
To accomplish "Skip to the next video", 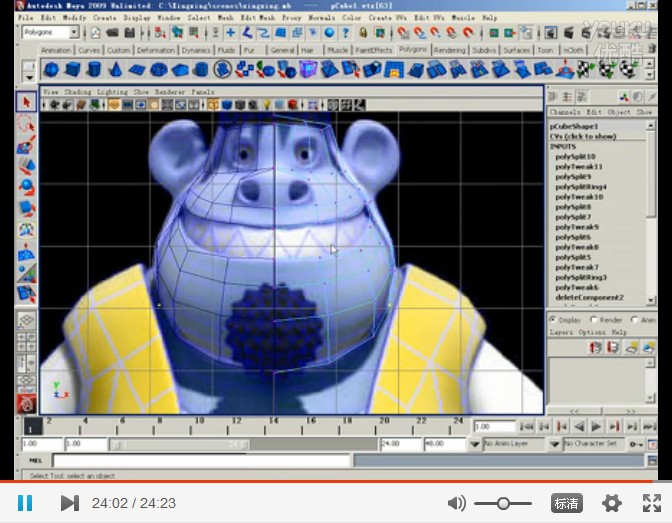I will (x=69, y=503).
